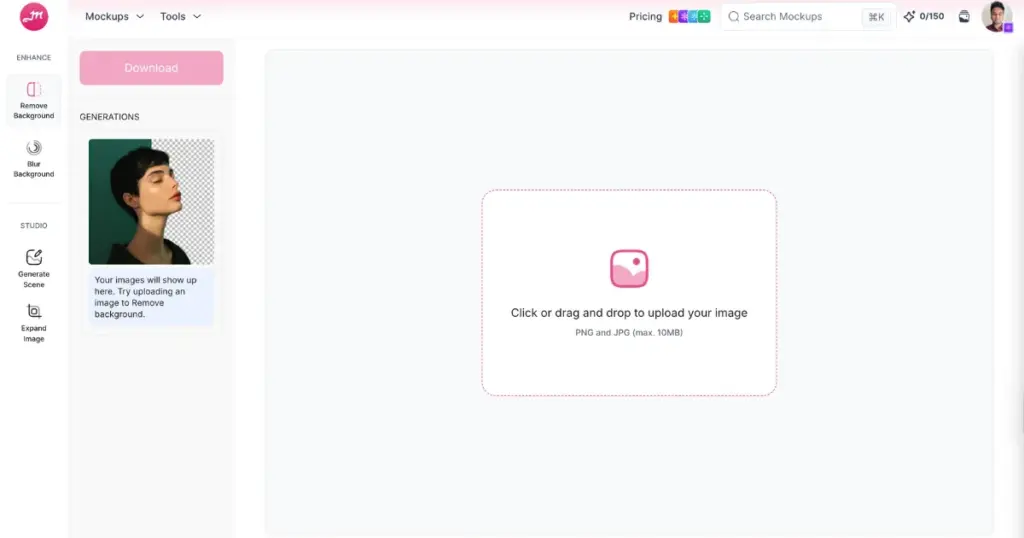Click the pink Mockey logo icon

coord(34,16)
